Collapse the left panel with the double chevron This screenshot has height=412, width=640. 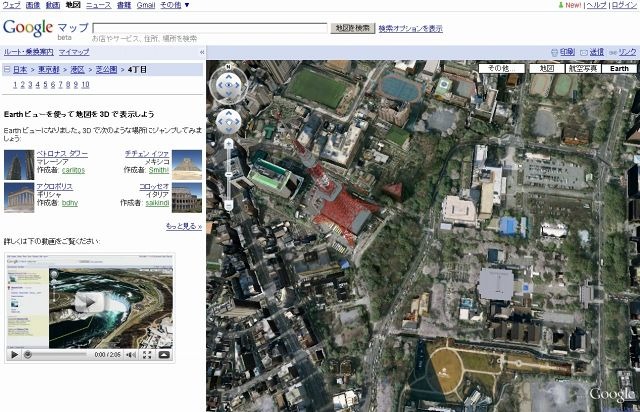(202, 52)
